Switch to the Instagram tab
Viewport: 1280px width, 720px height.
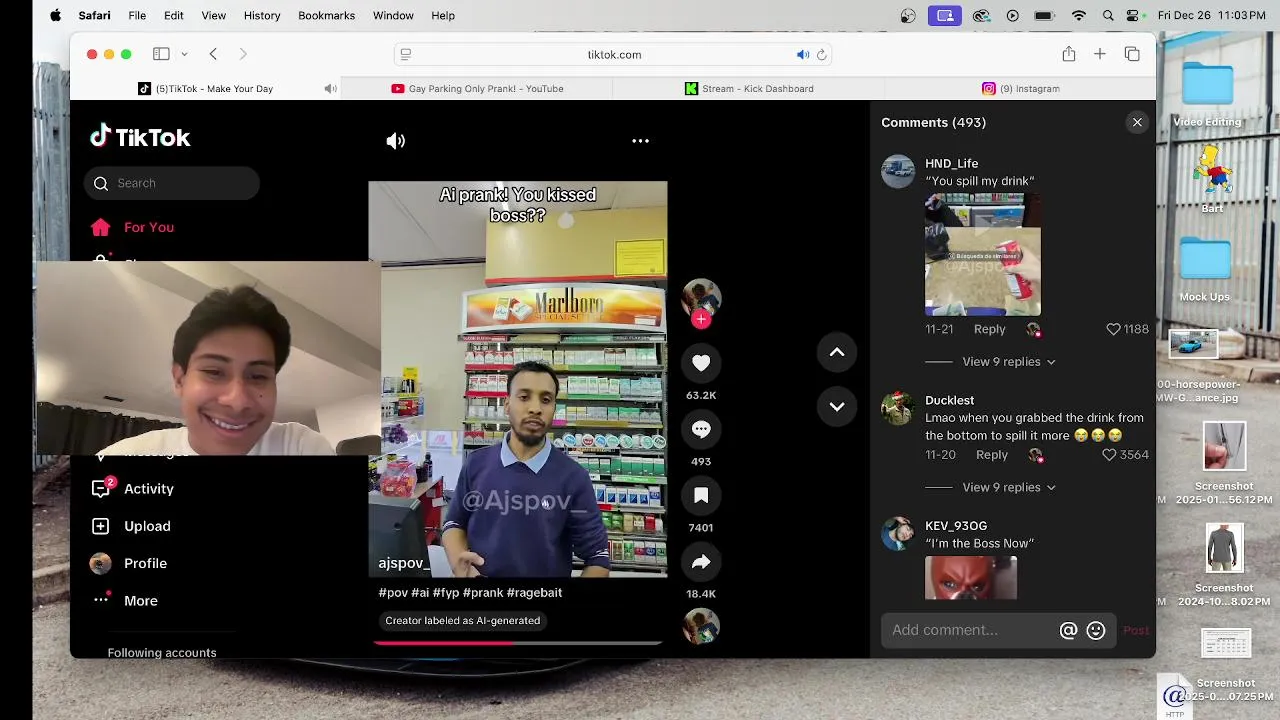point(1020,89)
